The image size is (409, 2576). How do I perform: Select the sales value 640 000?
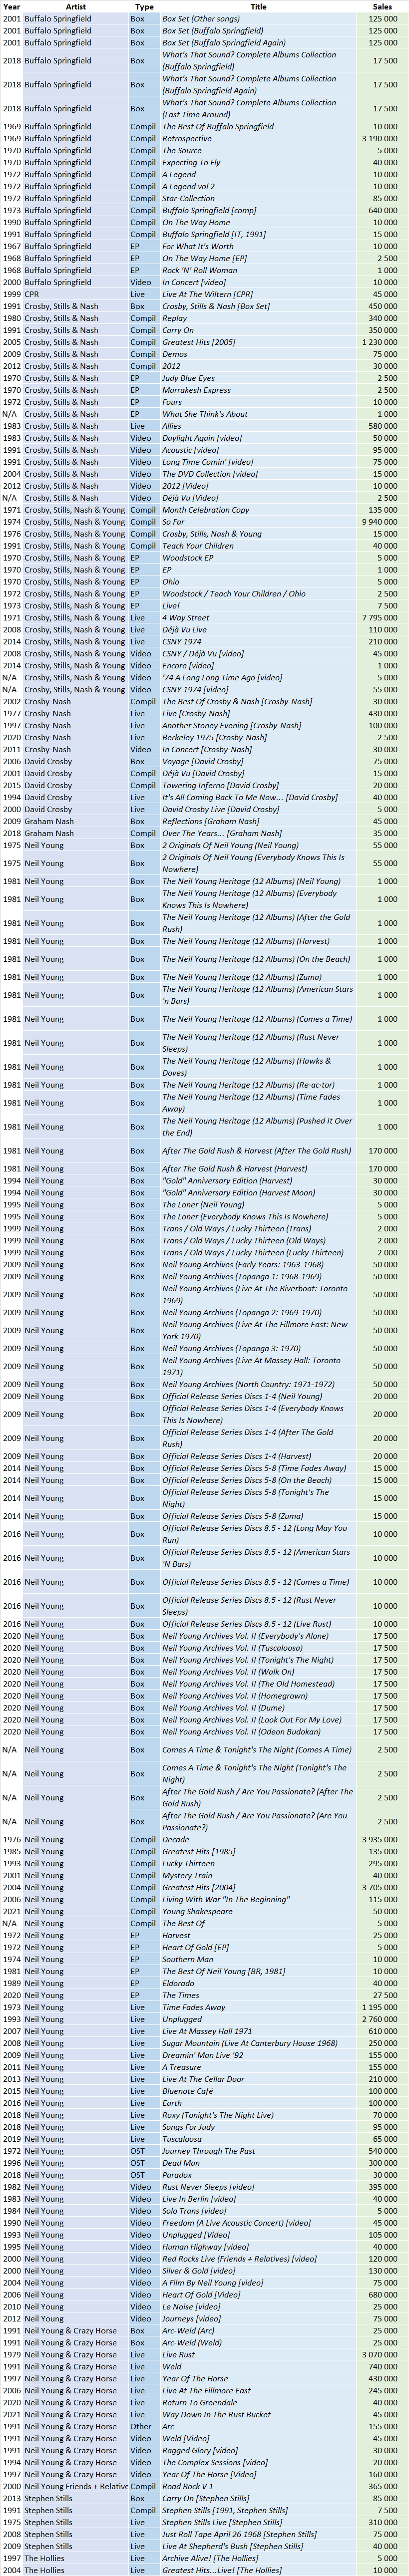tap(382, 211)
